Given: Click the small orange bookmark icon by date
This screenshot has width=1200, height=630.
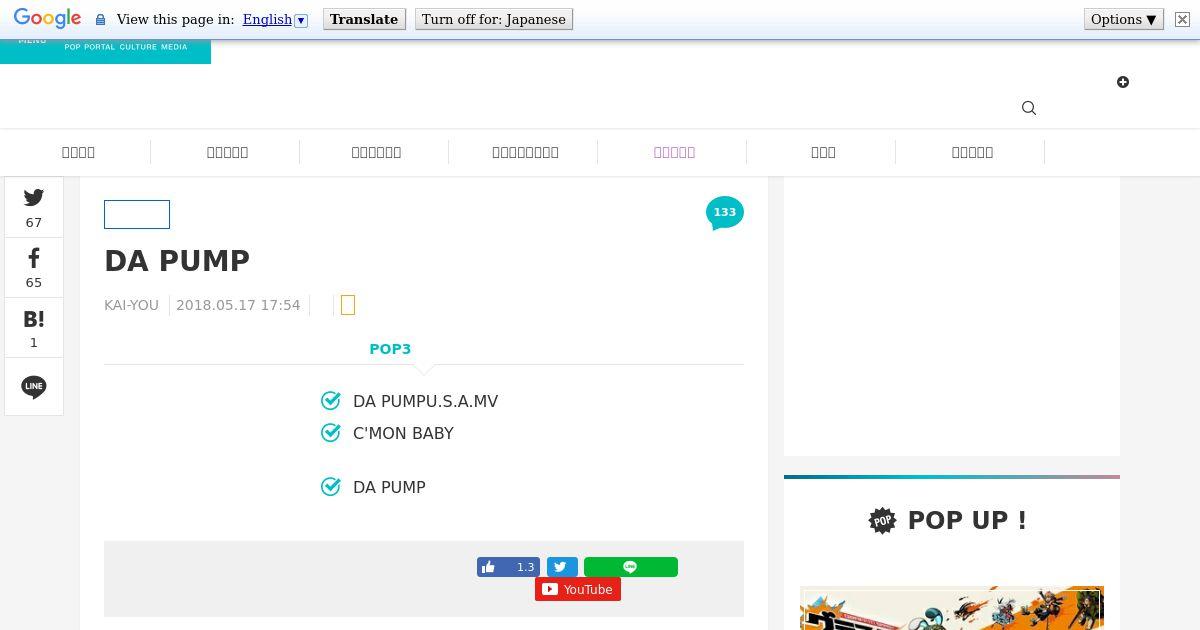Looking at the screenshot, I should click(348, 305).
